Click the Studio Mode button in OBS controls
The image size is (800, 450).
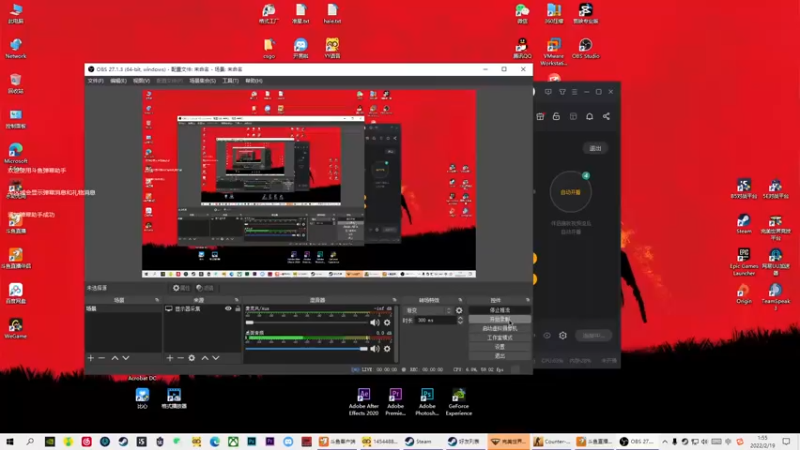pos(499,338)
